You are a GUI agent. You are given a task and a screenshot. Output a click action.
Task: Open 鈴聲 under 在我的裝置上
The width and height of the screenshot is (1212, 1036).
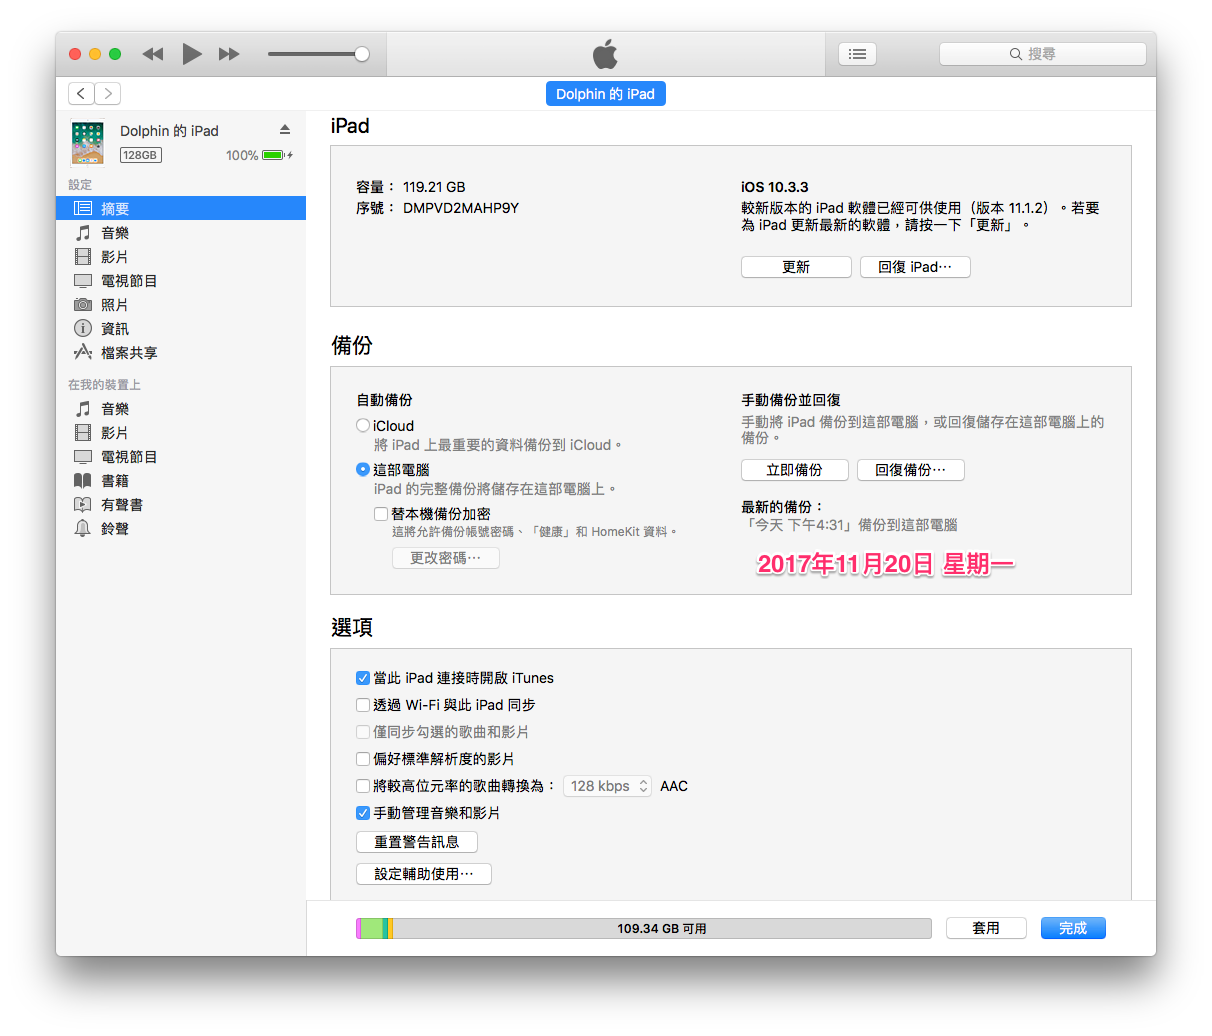(114, 529)
